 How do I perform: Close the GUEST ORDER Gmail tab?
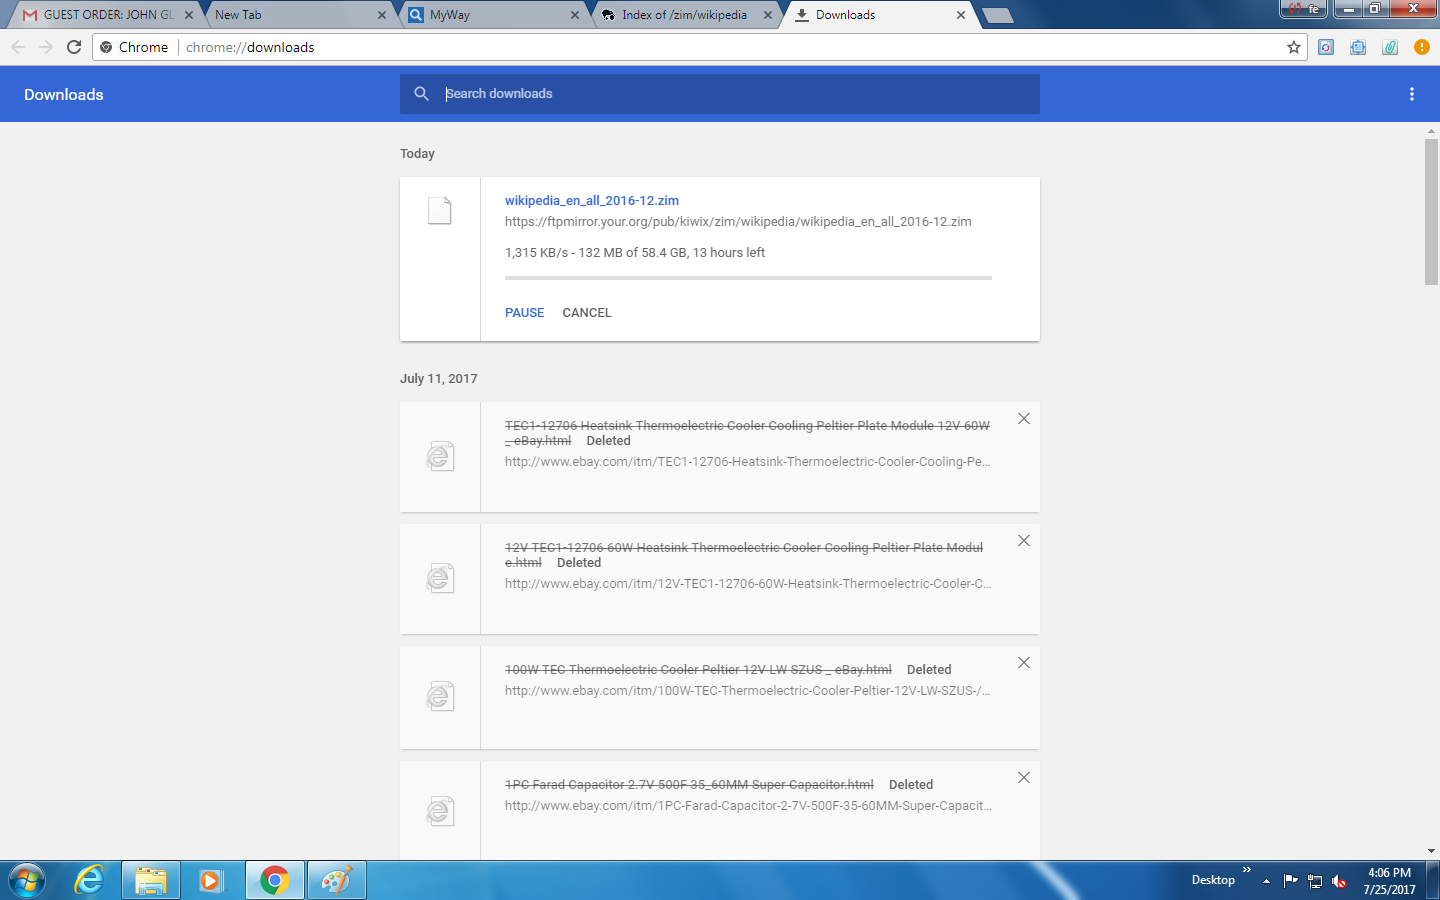tap(189, 15)
